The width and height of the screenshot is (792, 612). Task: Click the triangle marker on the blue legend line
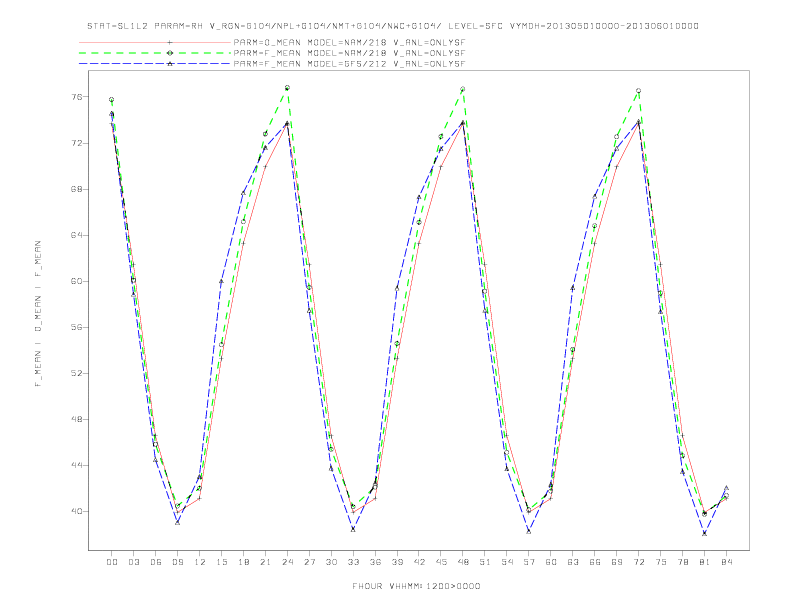[170, 64]
